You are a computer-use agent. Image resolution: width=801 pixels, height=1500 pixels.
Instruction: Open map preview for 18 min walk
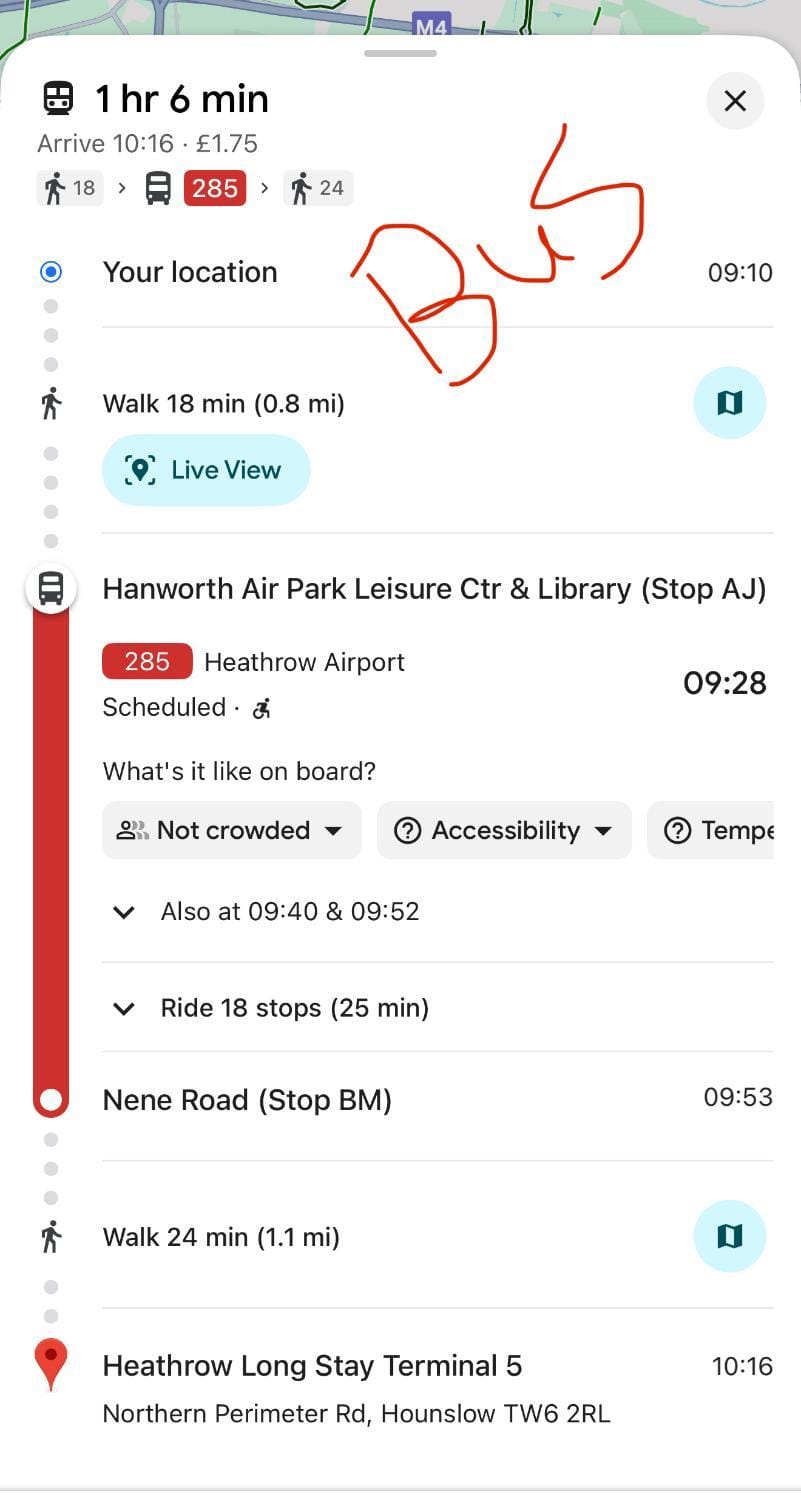(x=730, y=403)
